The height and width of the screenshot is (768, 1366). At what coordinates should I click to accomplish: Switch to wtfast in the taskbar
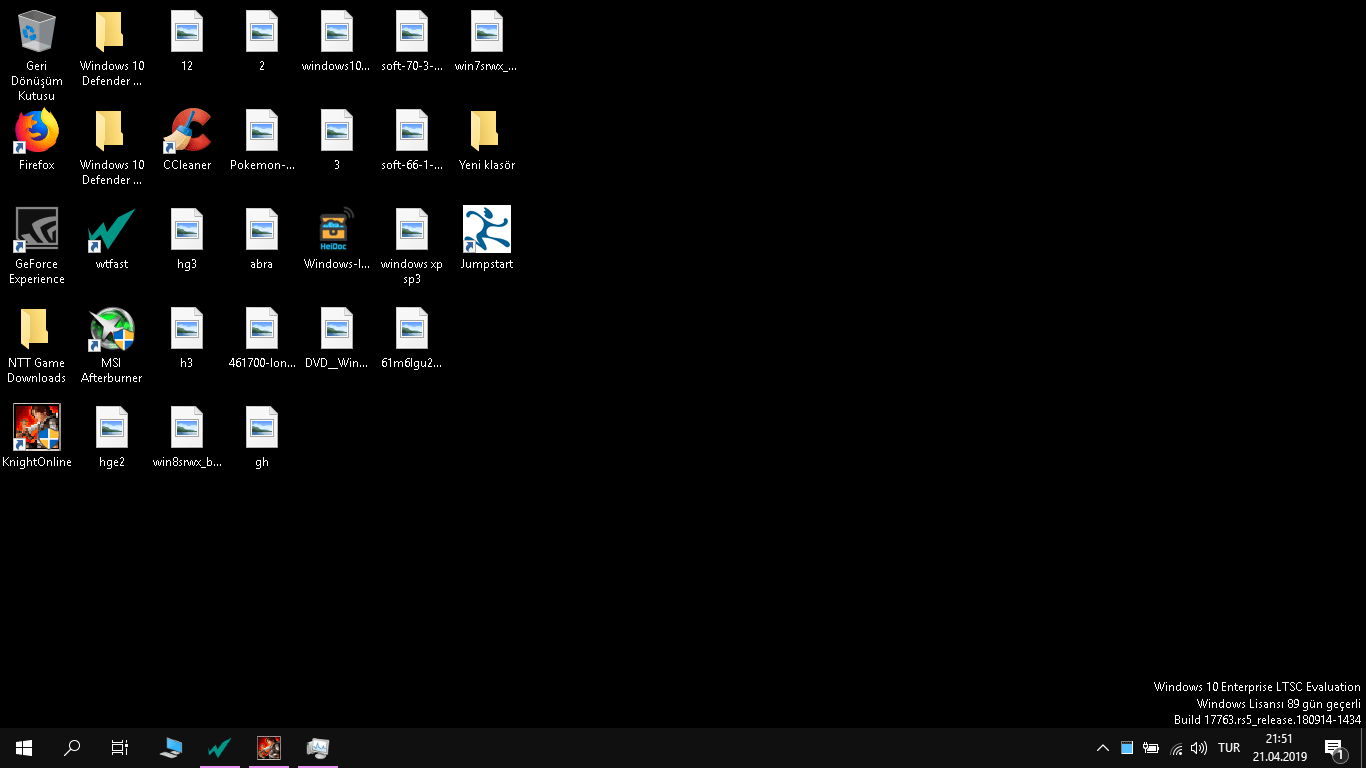220,748
